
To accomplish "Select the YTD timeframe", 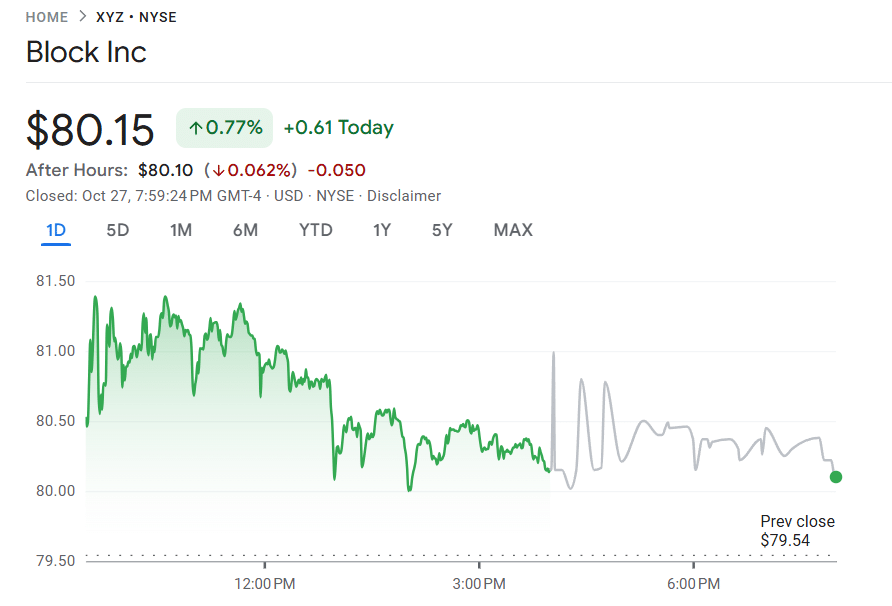I will click(315, 230).
